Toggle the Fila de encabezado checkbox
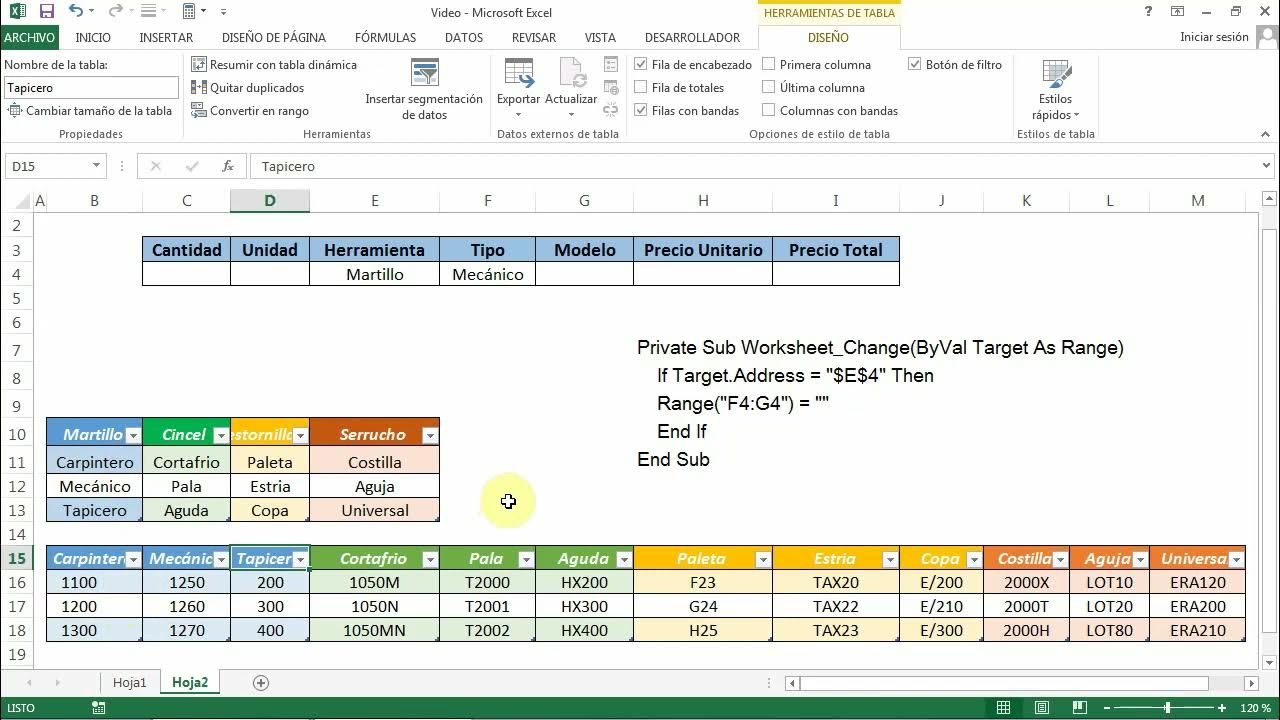The width and height of the screenshot is (1280, 720). (641, 64)
